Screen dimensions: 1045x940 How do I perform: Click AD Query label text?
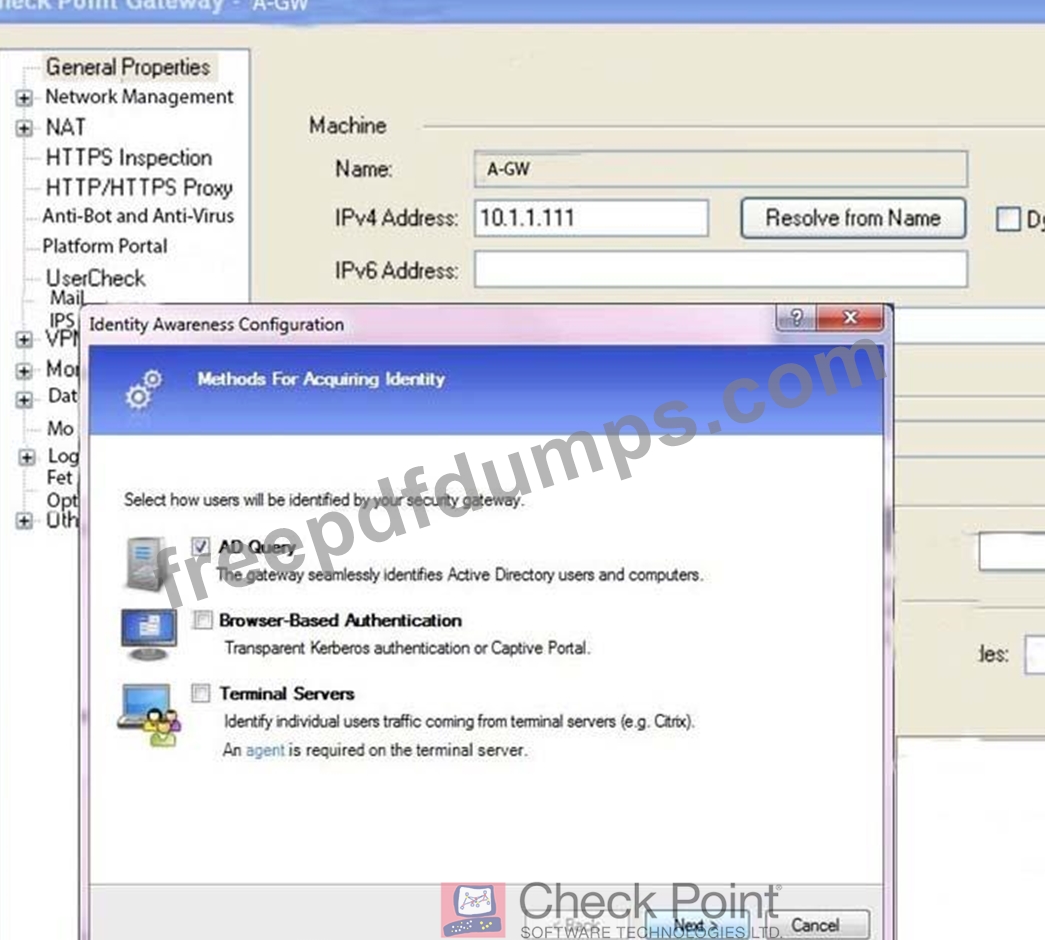click(257, 547)
